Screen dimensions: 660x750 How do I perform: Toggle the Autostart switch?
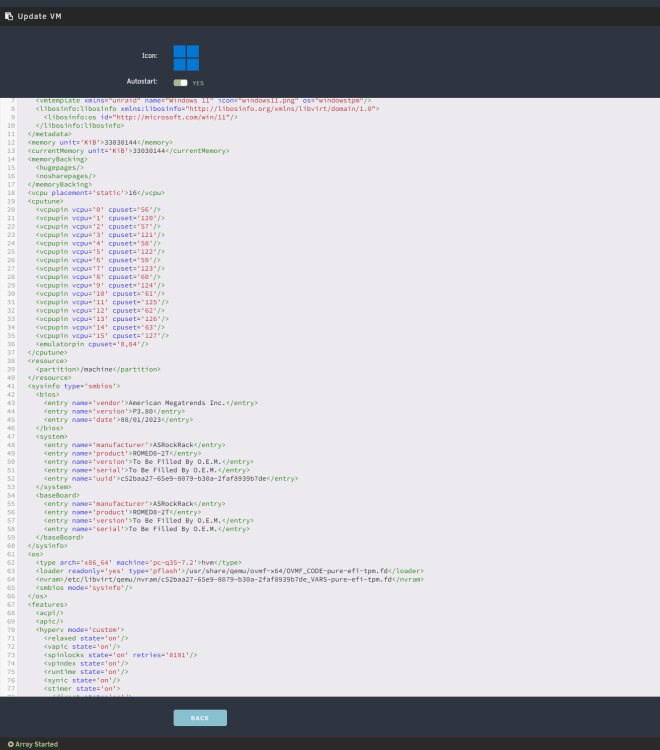[x=180, y=83]
